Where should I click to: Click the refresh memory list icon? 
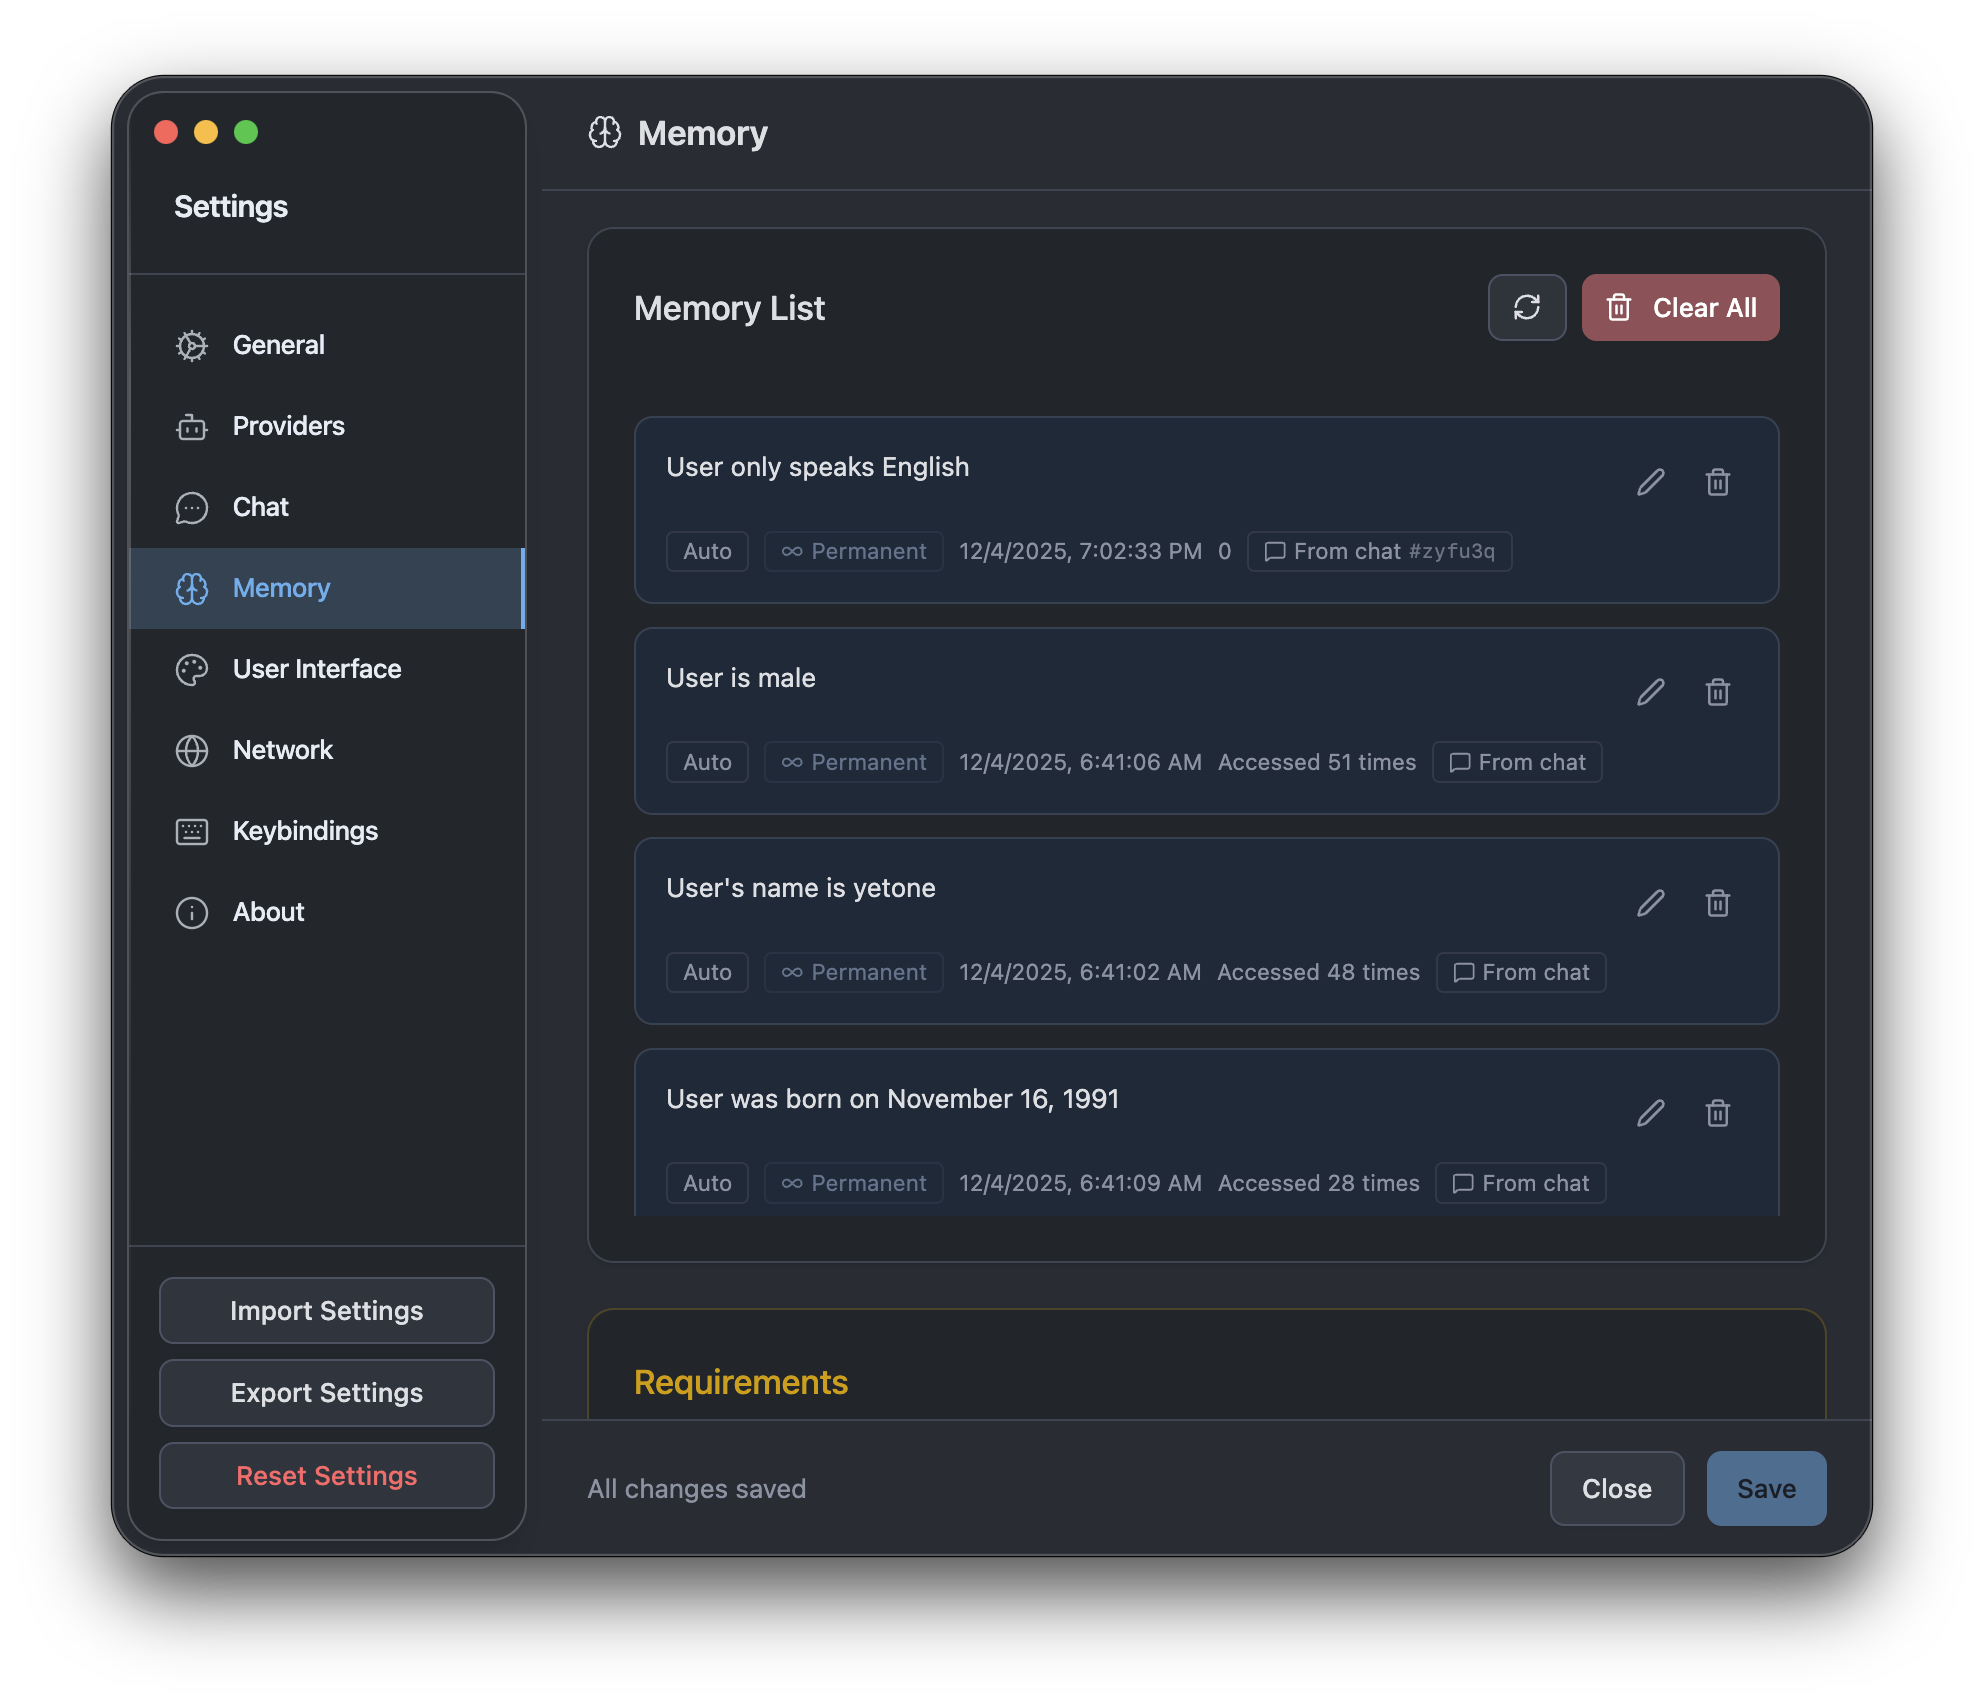(x=1526, y=307)
